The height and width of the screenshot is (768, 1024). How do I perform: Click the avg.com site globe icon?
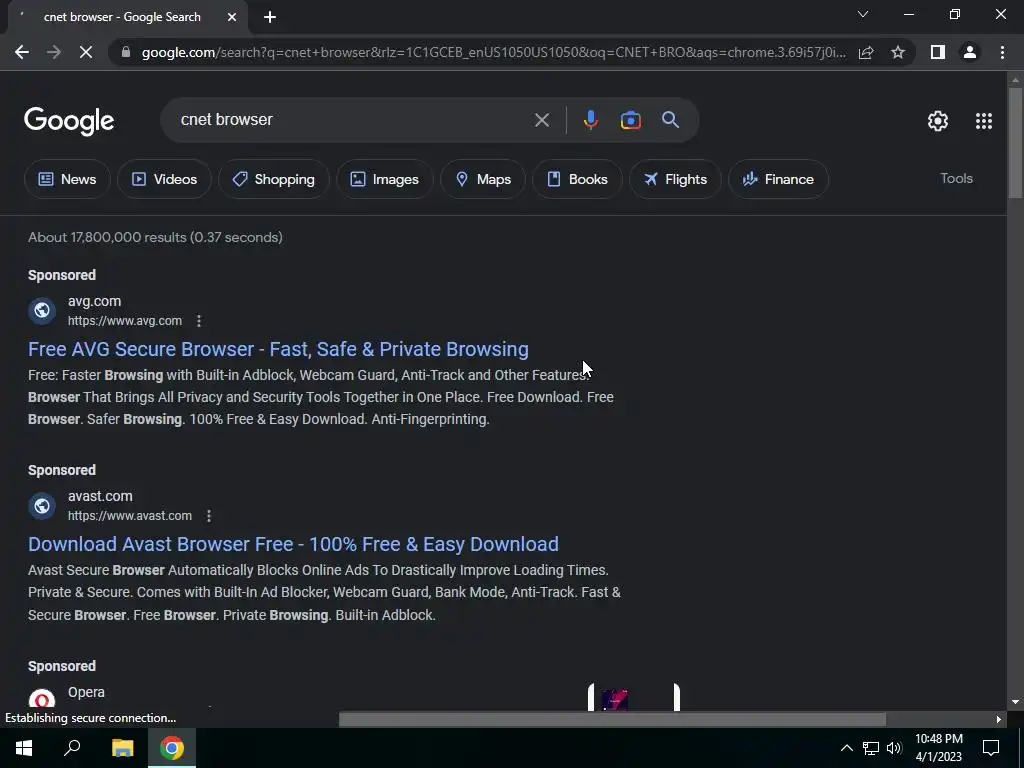(x=42, y=310)
